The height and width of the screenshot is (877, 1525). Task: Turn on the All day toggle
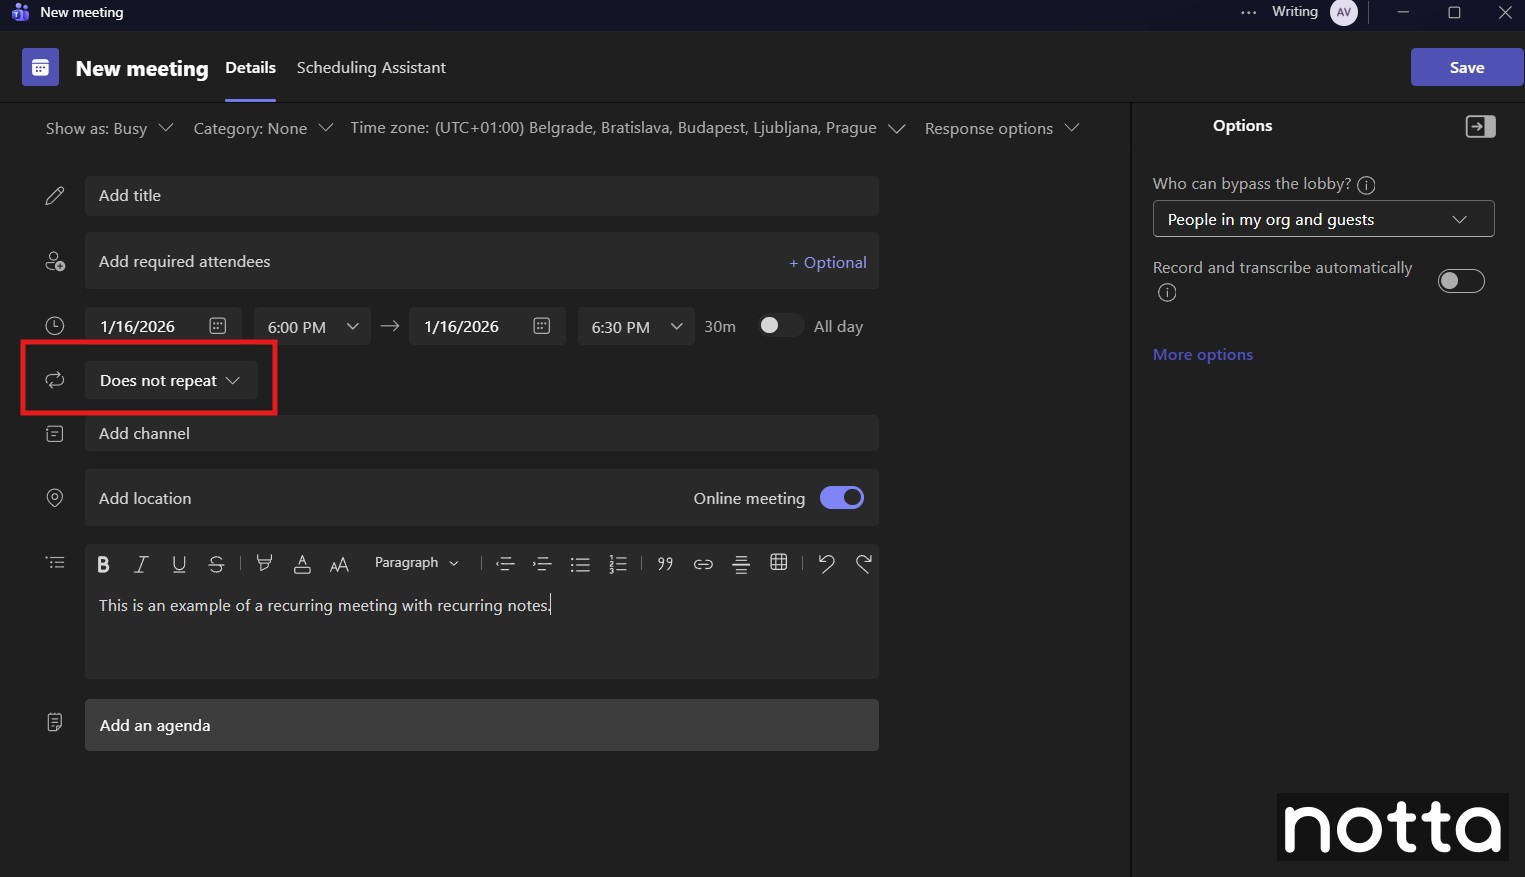point(780,326)
